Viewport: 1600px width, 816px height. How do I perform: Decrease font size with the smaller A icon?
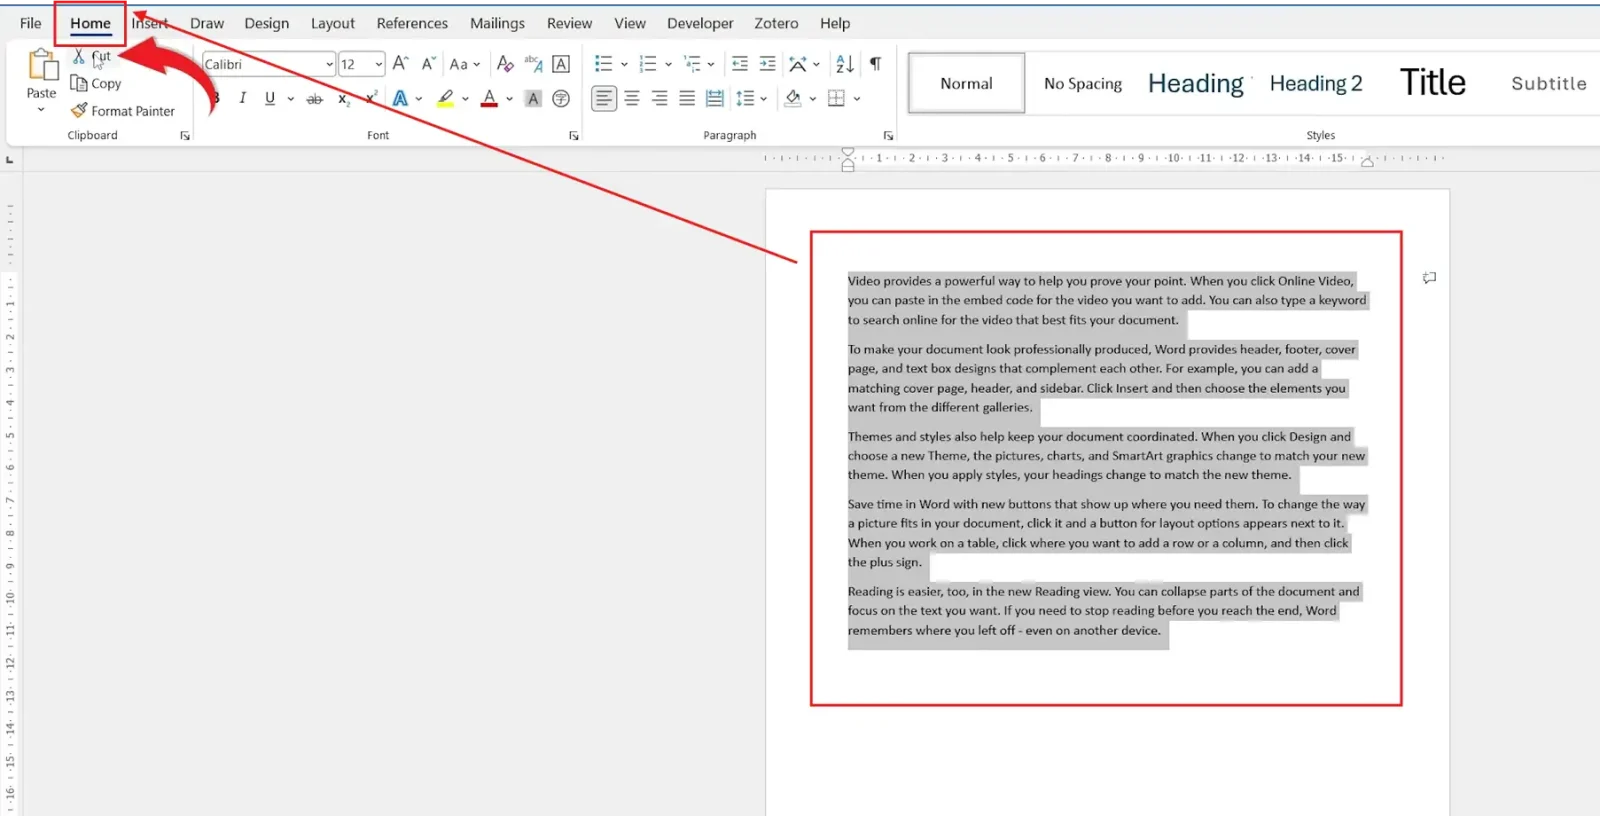click(428, 64)
